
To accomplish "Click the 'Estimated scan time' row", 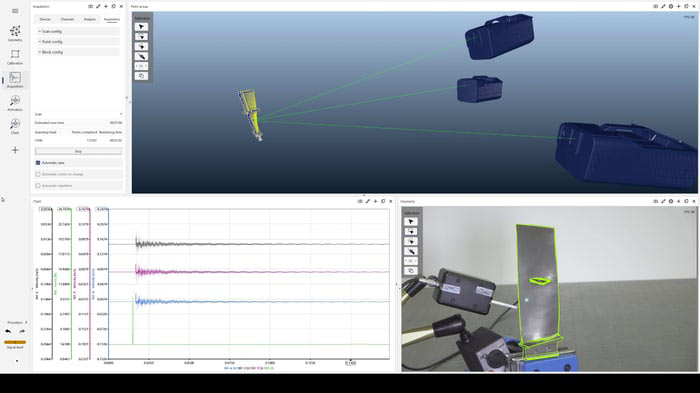I will tap(78, 123).
